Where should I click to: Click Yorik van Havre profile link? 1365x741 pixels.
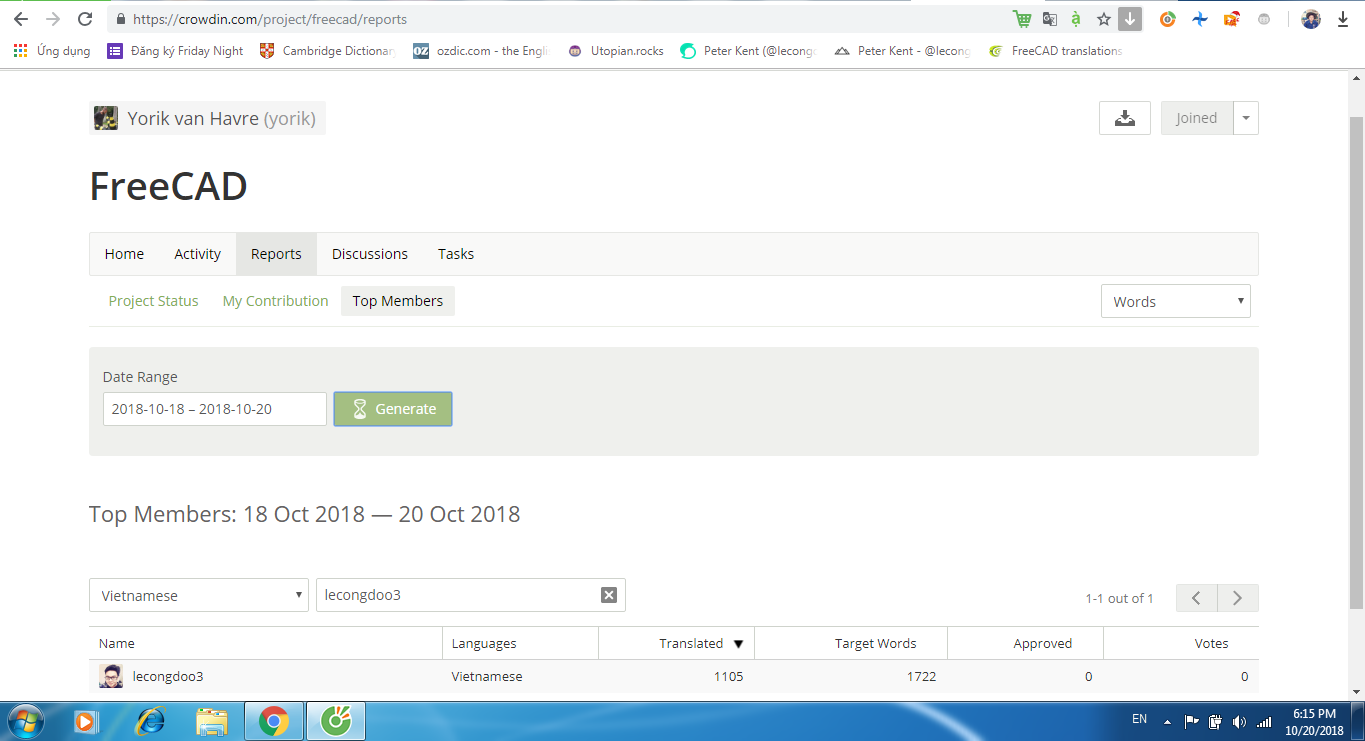pyautogui.click(x=222, y=119)
